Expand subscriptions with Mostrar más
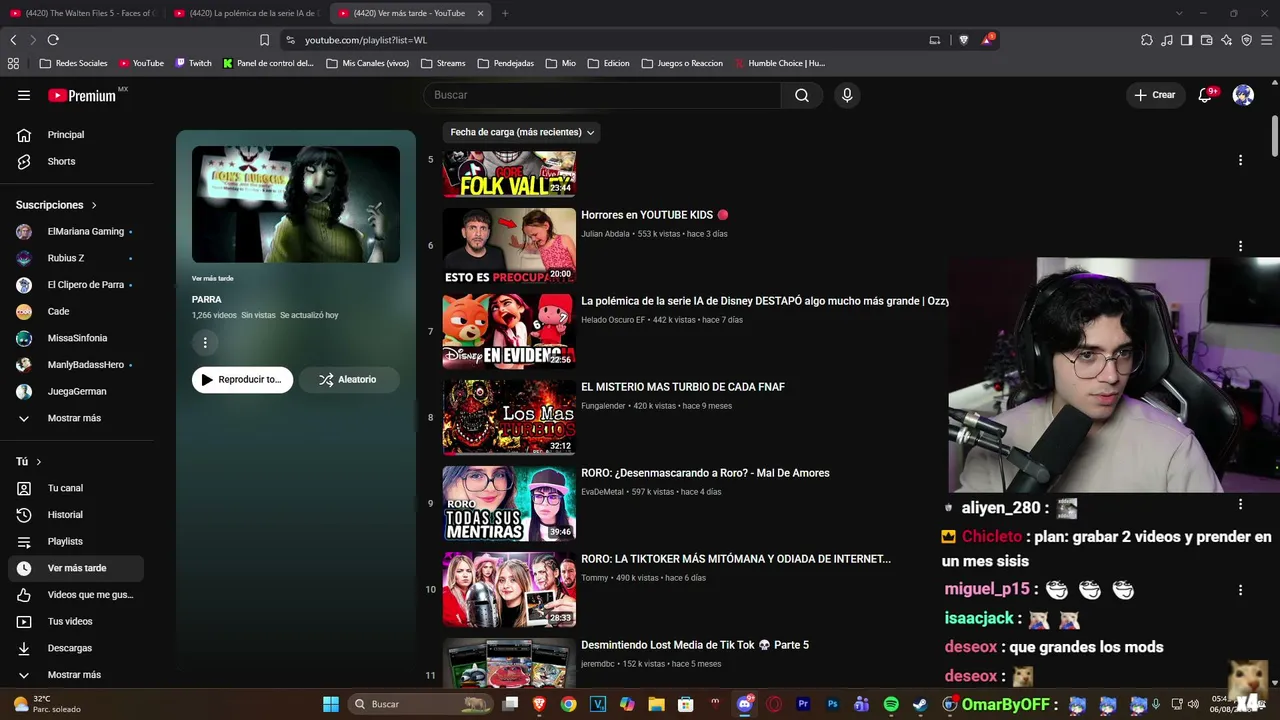This screenshot has height=720, width=1280. pos(77,418)
